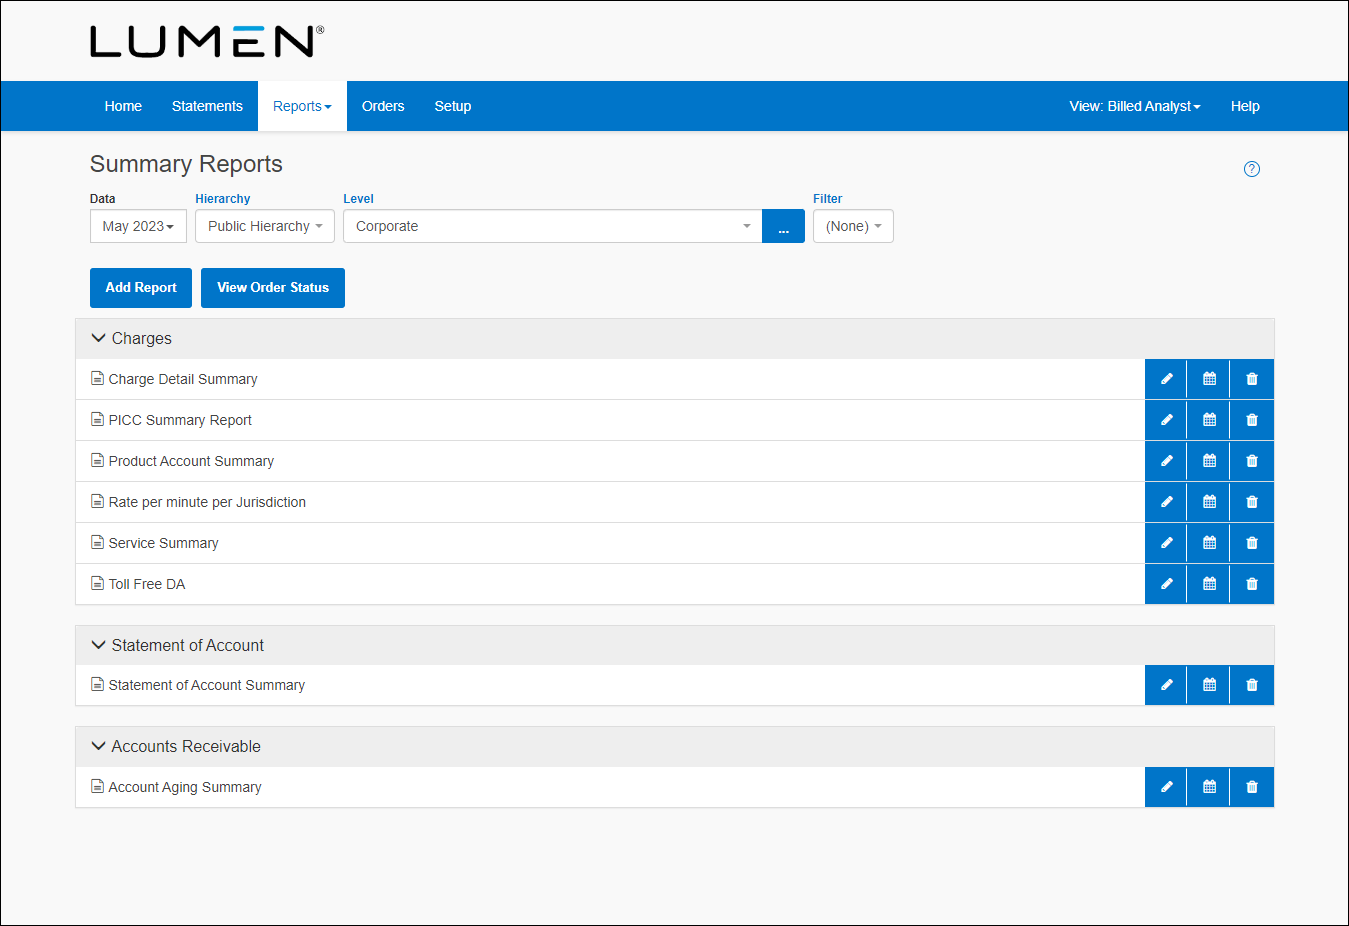
Task: Open Rate per minute per Jurisdiction report
Action: 207,502
